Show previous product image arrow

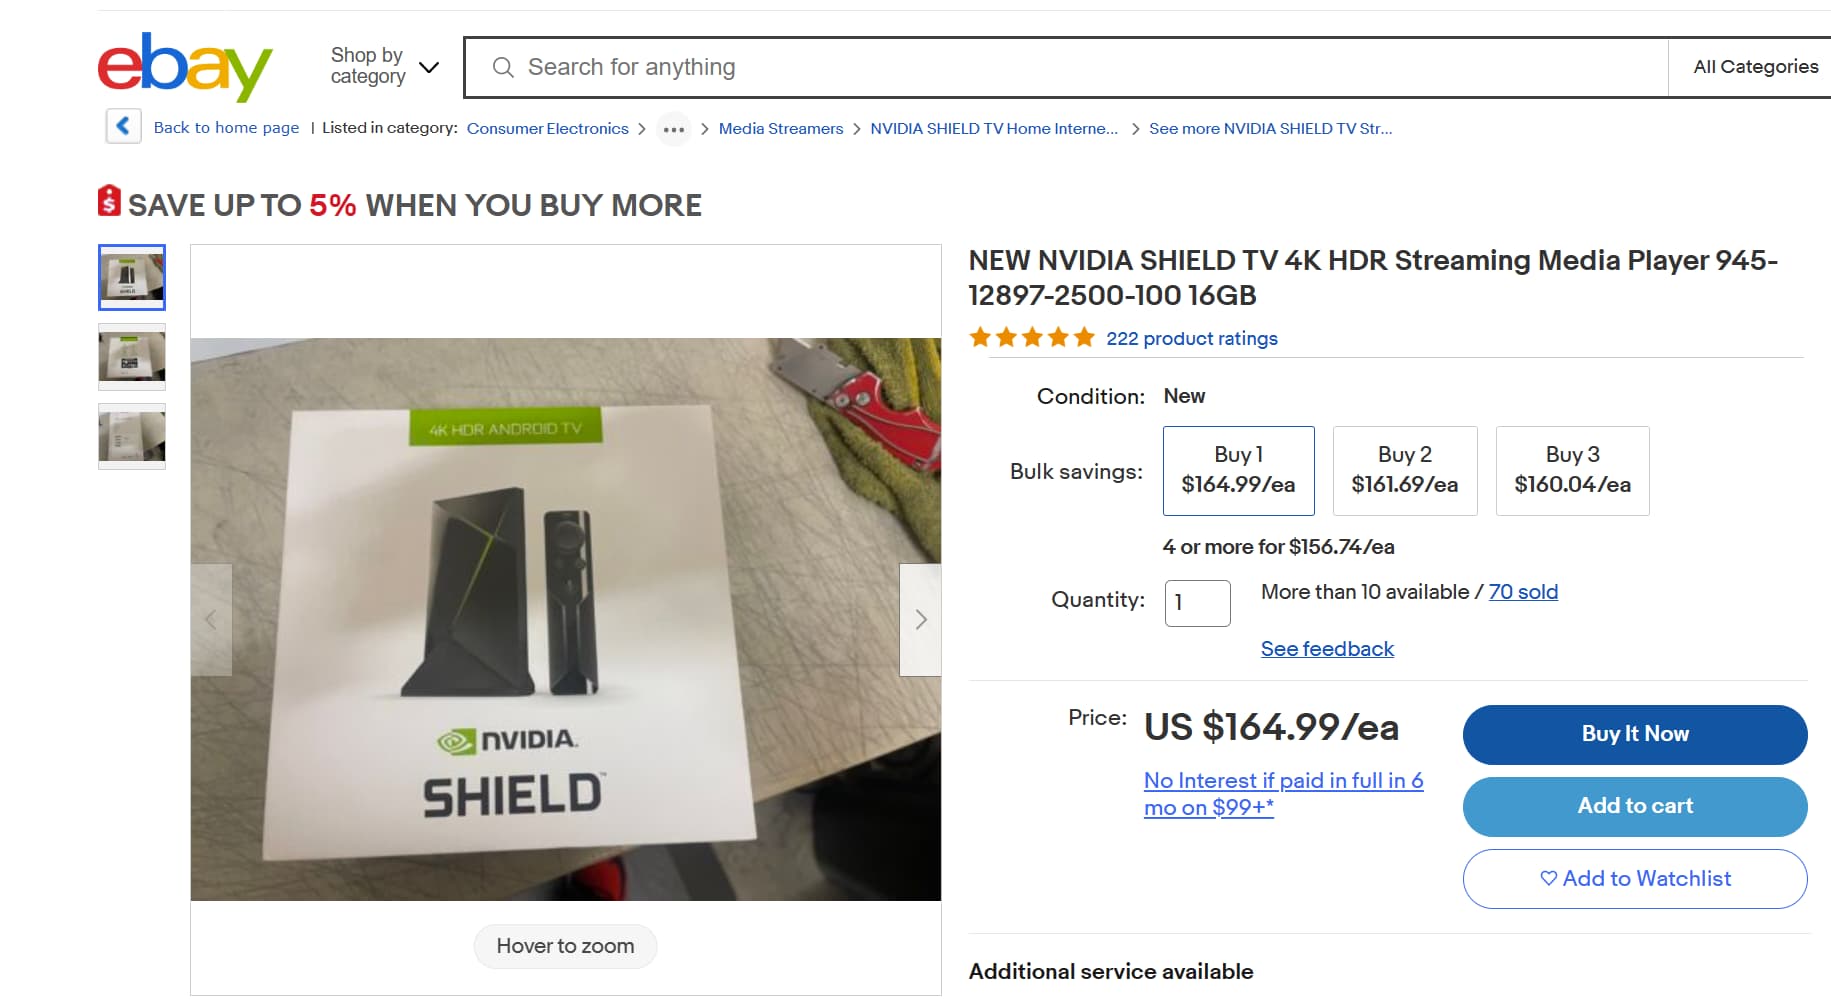point(211,620)
